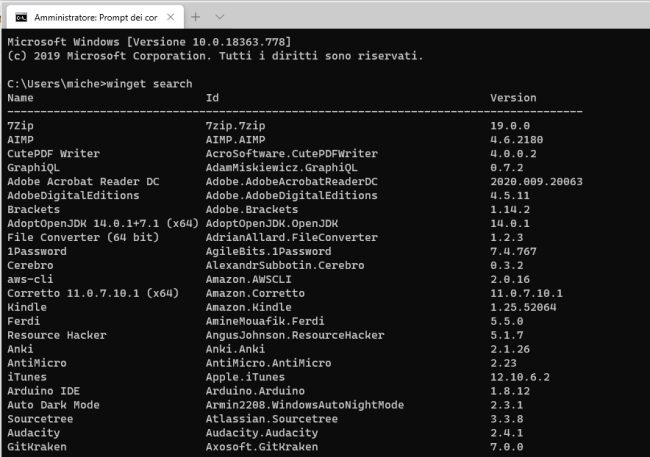Select version 2.1.26

pos(510,349)
